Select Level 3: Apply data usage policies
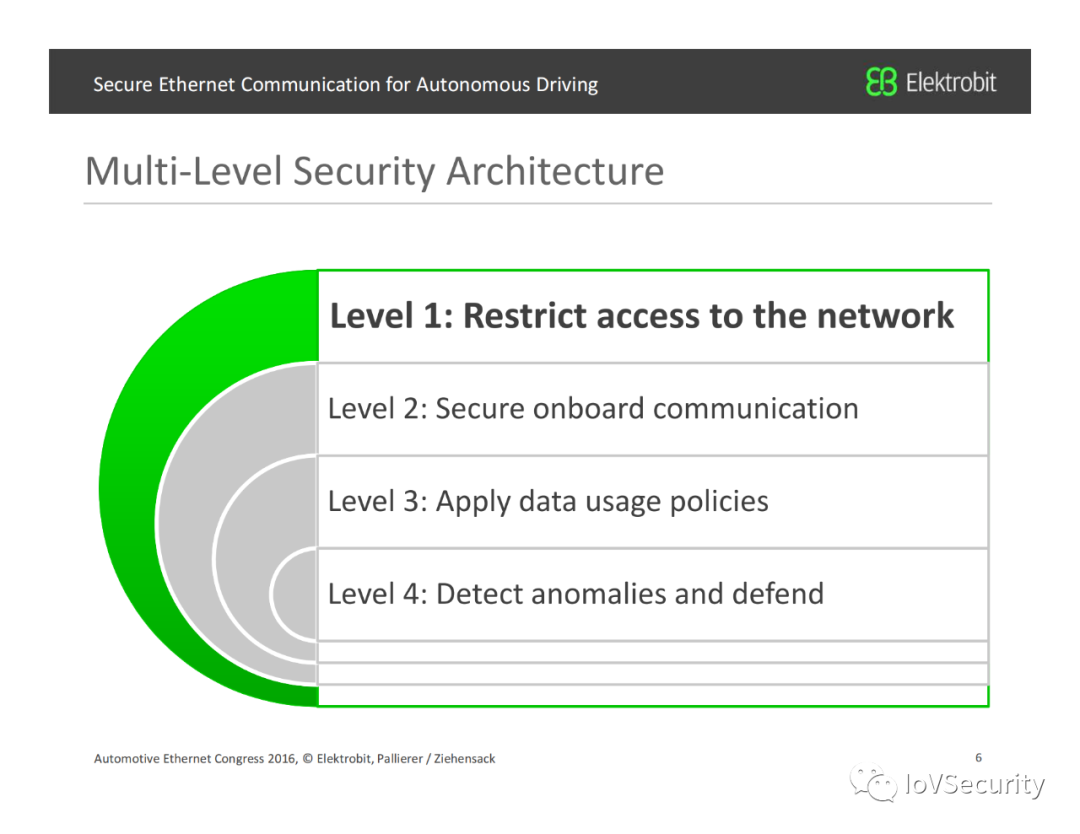Viewport: 1080px width, 834px height. pyautogui.click(x=548, y=501)
